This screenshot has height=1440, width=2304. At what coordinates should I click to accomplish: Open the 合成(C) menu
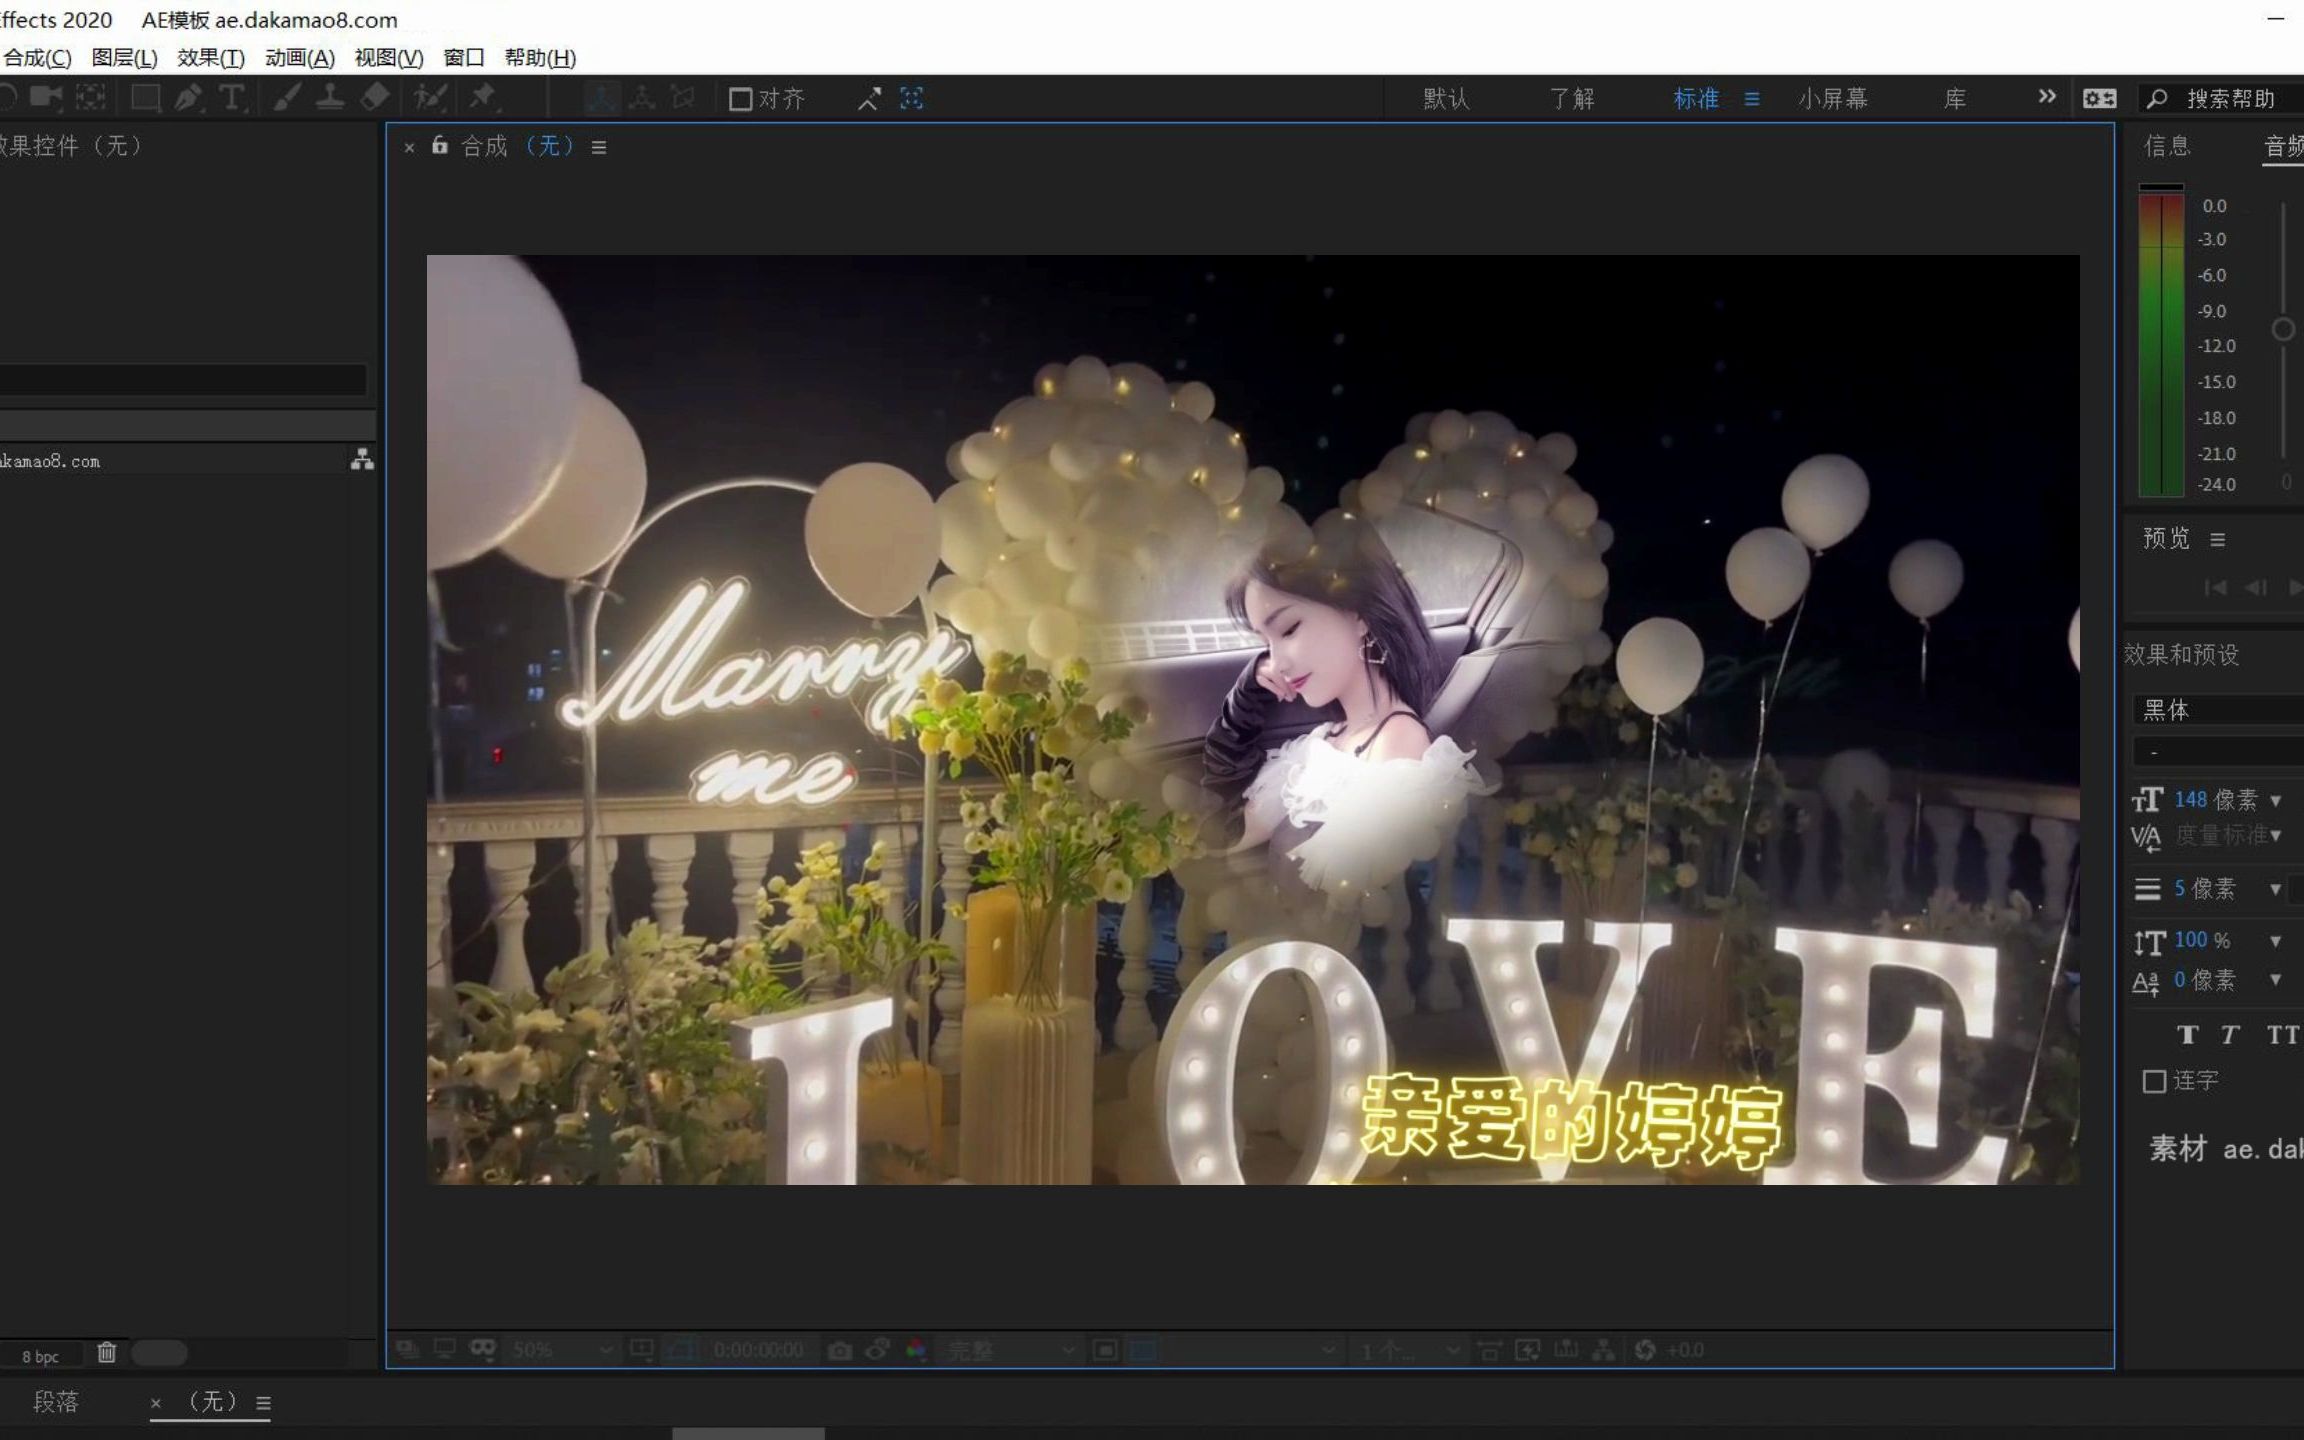(x=37, y=57)
